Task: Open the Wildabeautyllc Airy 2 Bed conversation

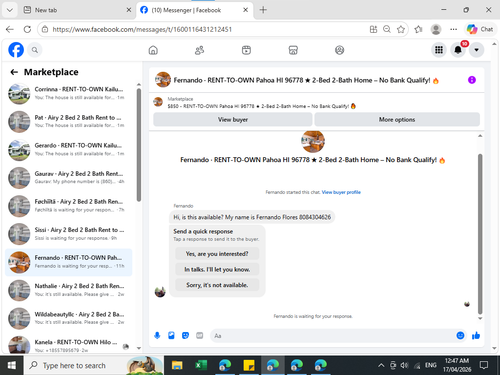Action: coord(68,318)
